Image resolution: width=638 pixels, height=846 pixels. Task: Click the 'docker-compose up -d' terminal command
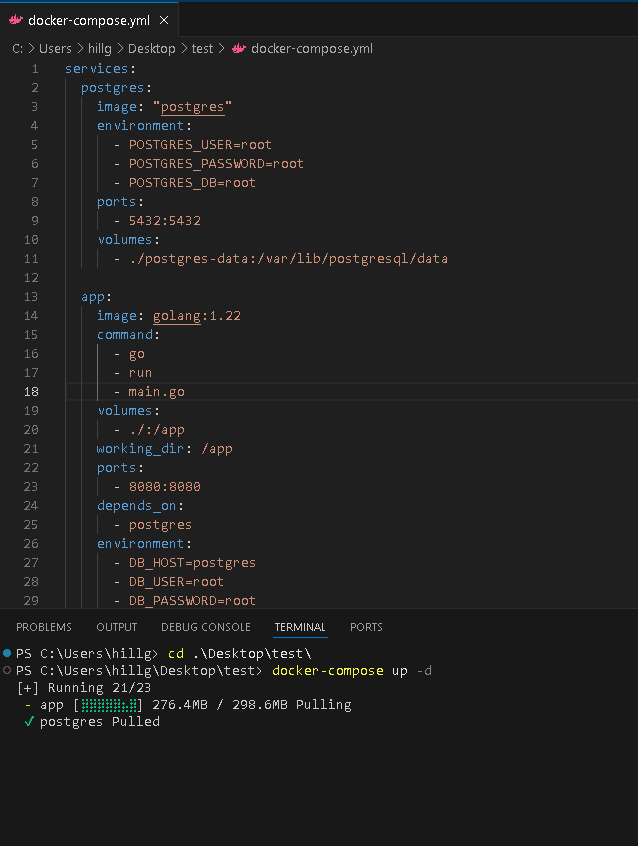(352, 671)
